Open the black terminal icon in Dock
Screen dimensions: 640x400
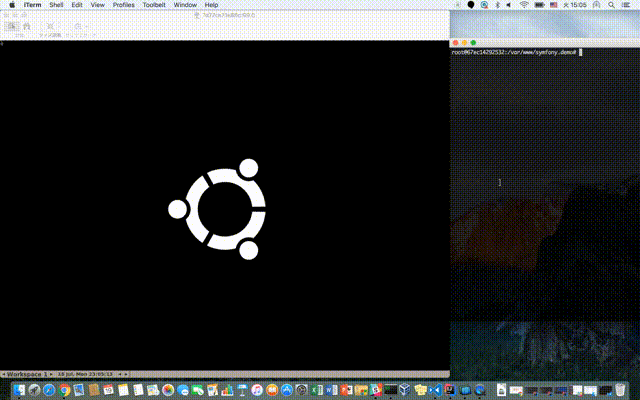[x=391, y=389]
